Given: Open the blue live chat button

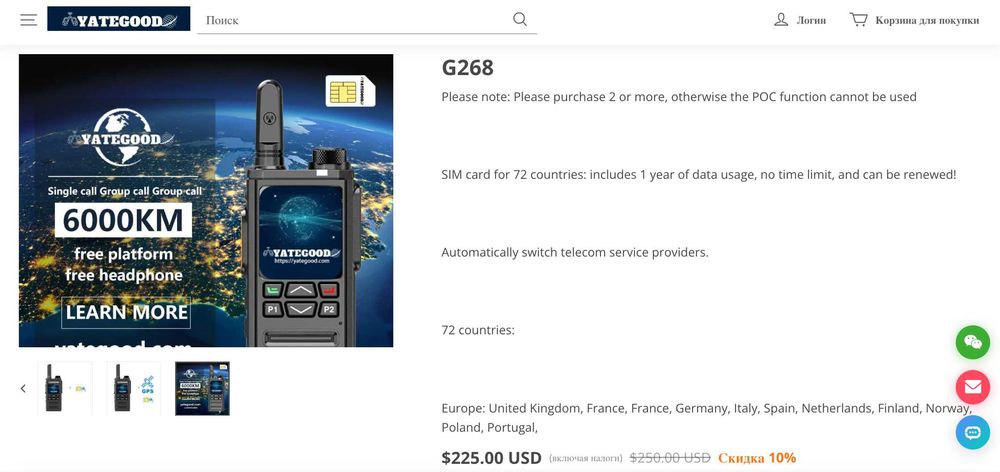Looking at the screenshot, I should [x=973, y=432].
